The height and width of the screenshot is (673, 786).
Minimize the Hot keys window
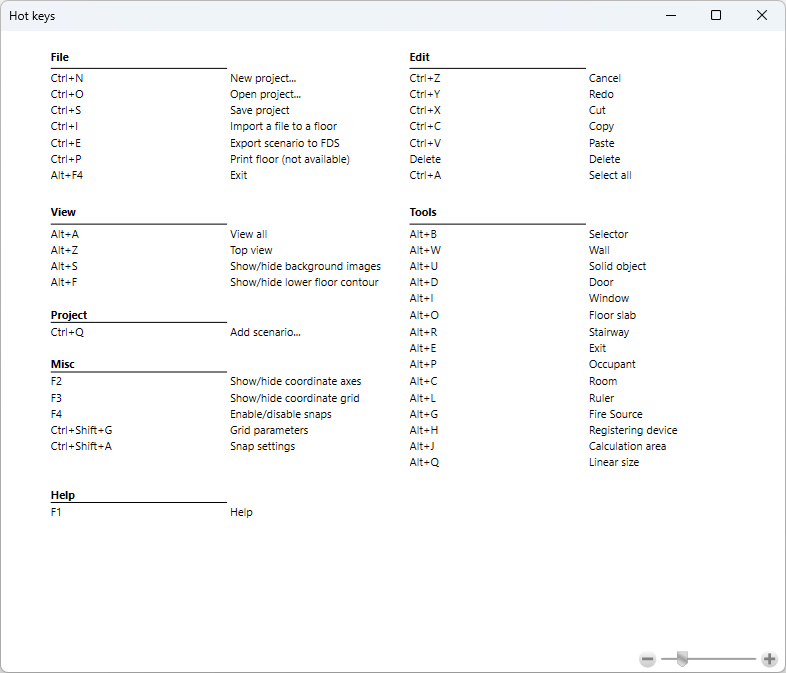click(670, 15)
